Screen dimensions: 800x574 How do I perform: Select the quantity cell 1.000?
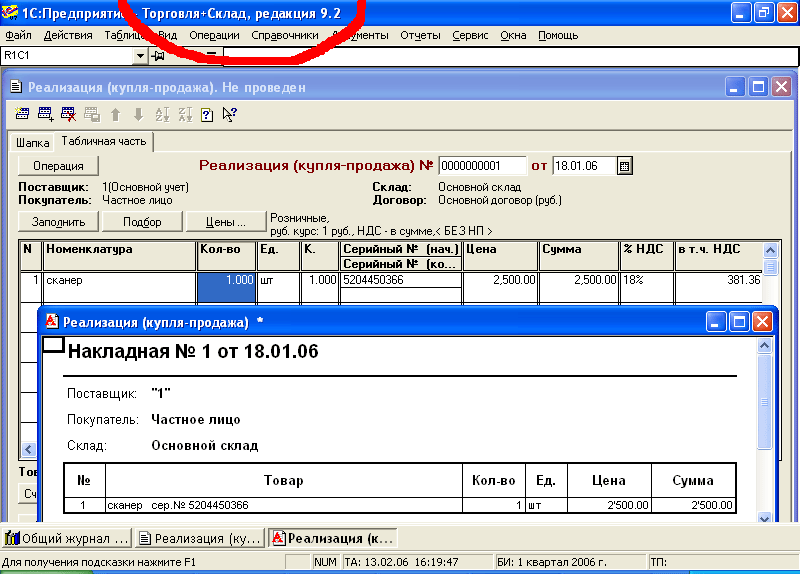226,281
